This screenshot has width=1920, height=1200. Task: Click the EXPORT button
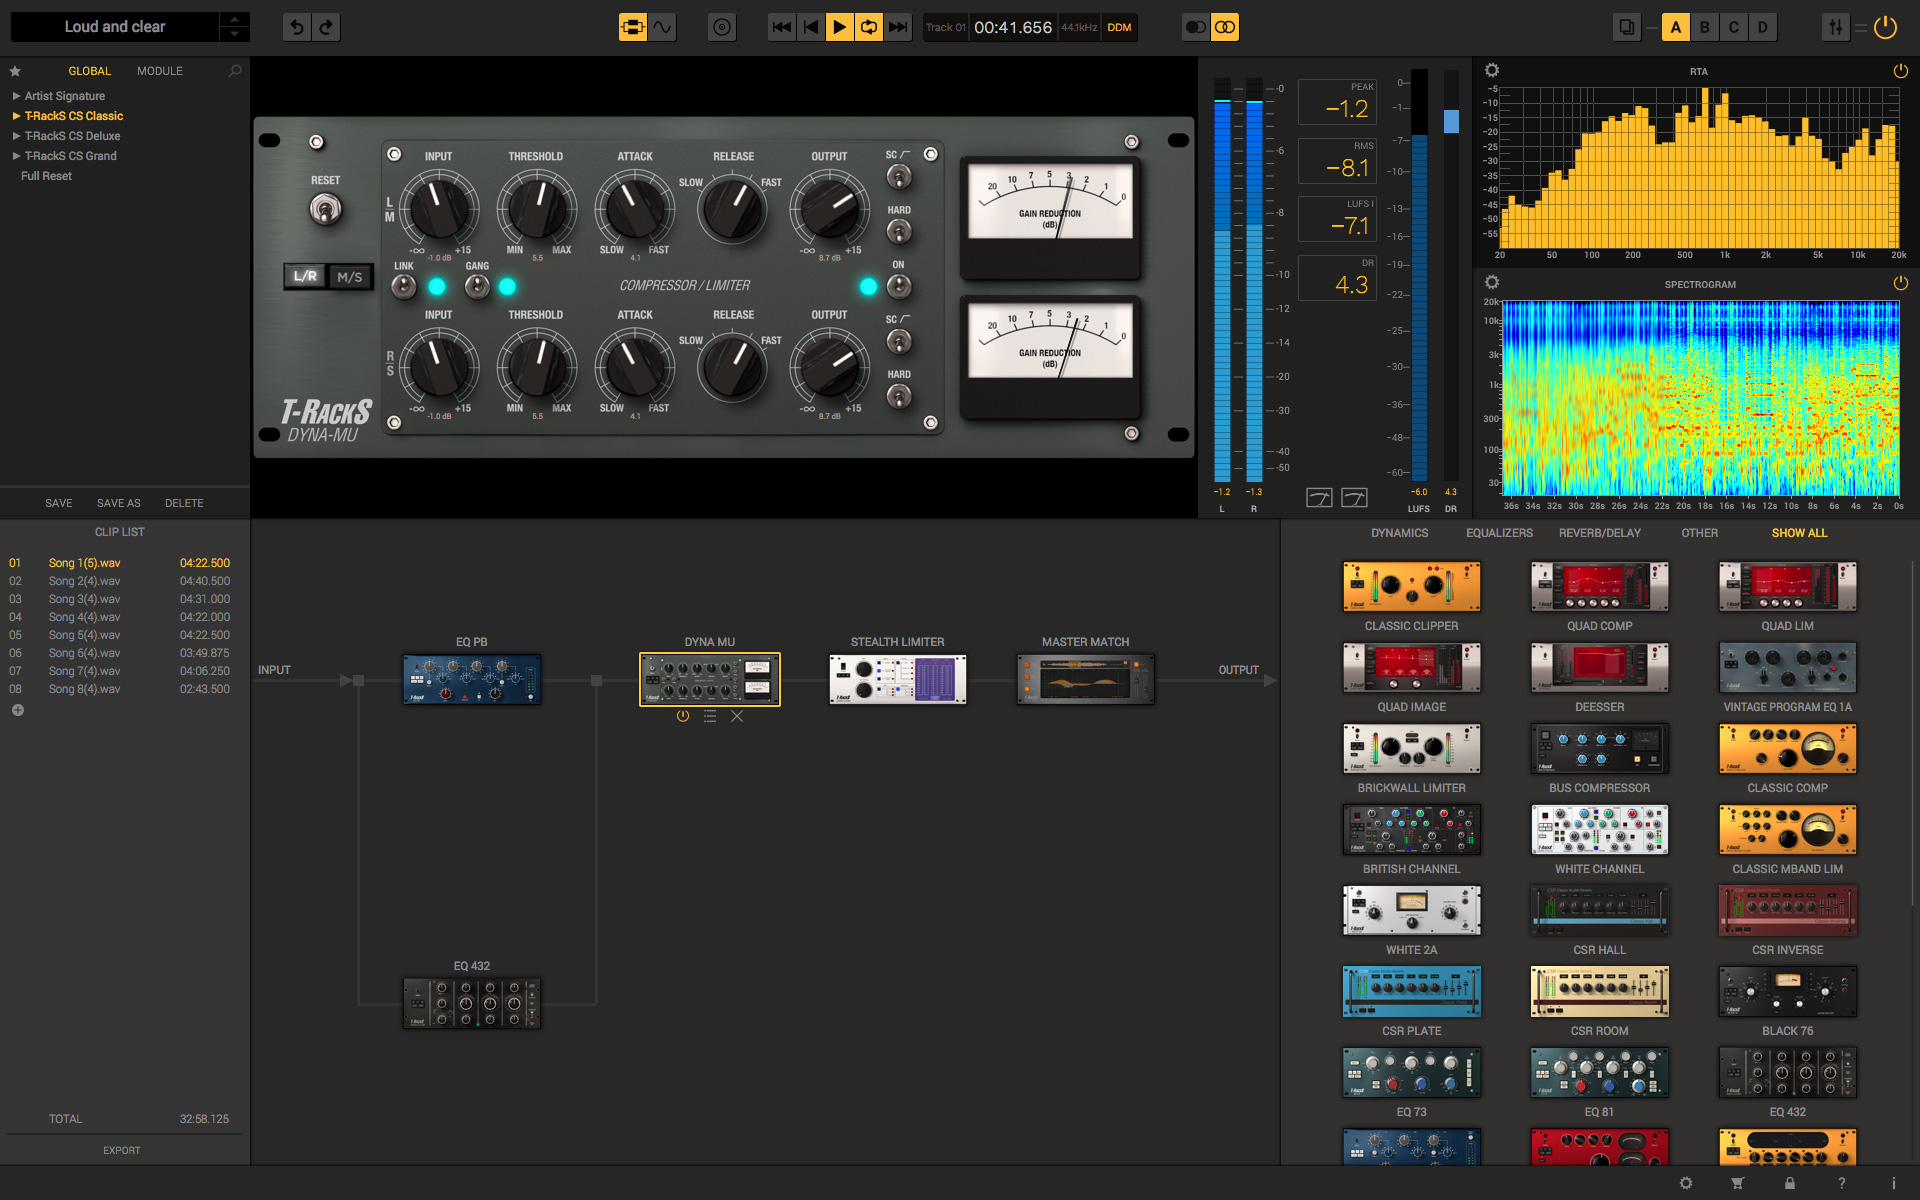tap(121, 1149)
